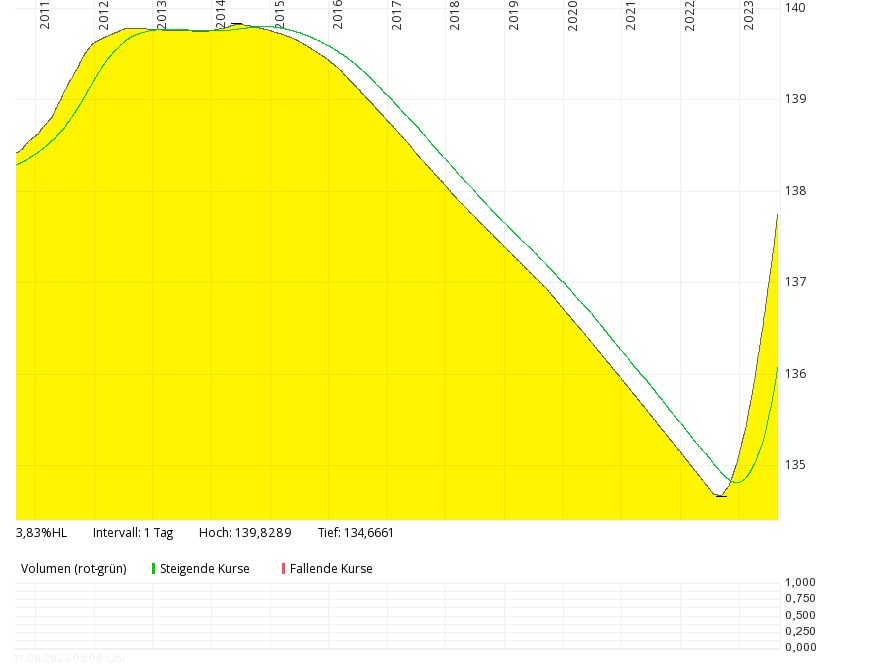Click the 140 price axis label
This screenshot has height=669, width=895.
(796, 7)
